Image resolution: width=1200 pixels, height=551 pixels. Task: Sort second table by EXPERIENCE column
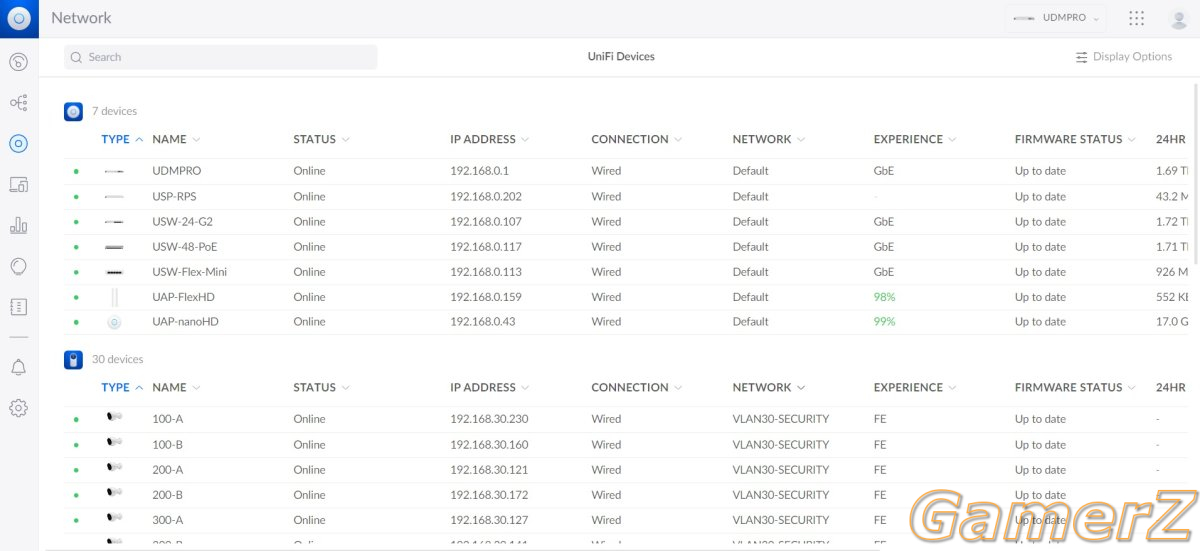pos(915,387)
